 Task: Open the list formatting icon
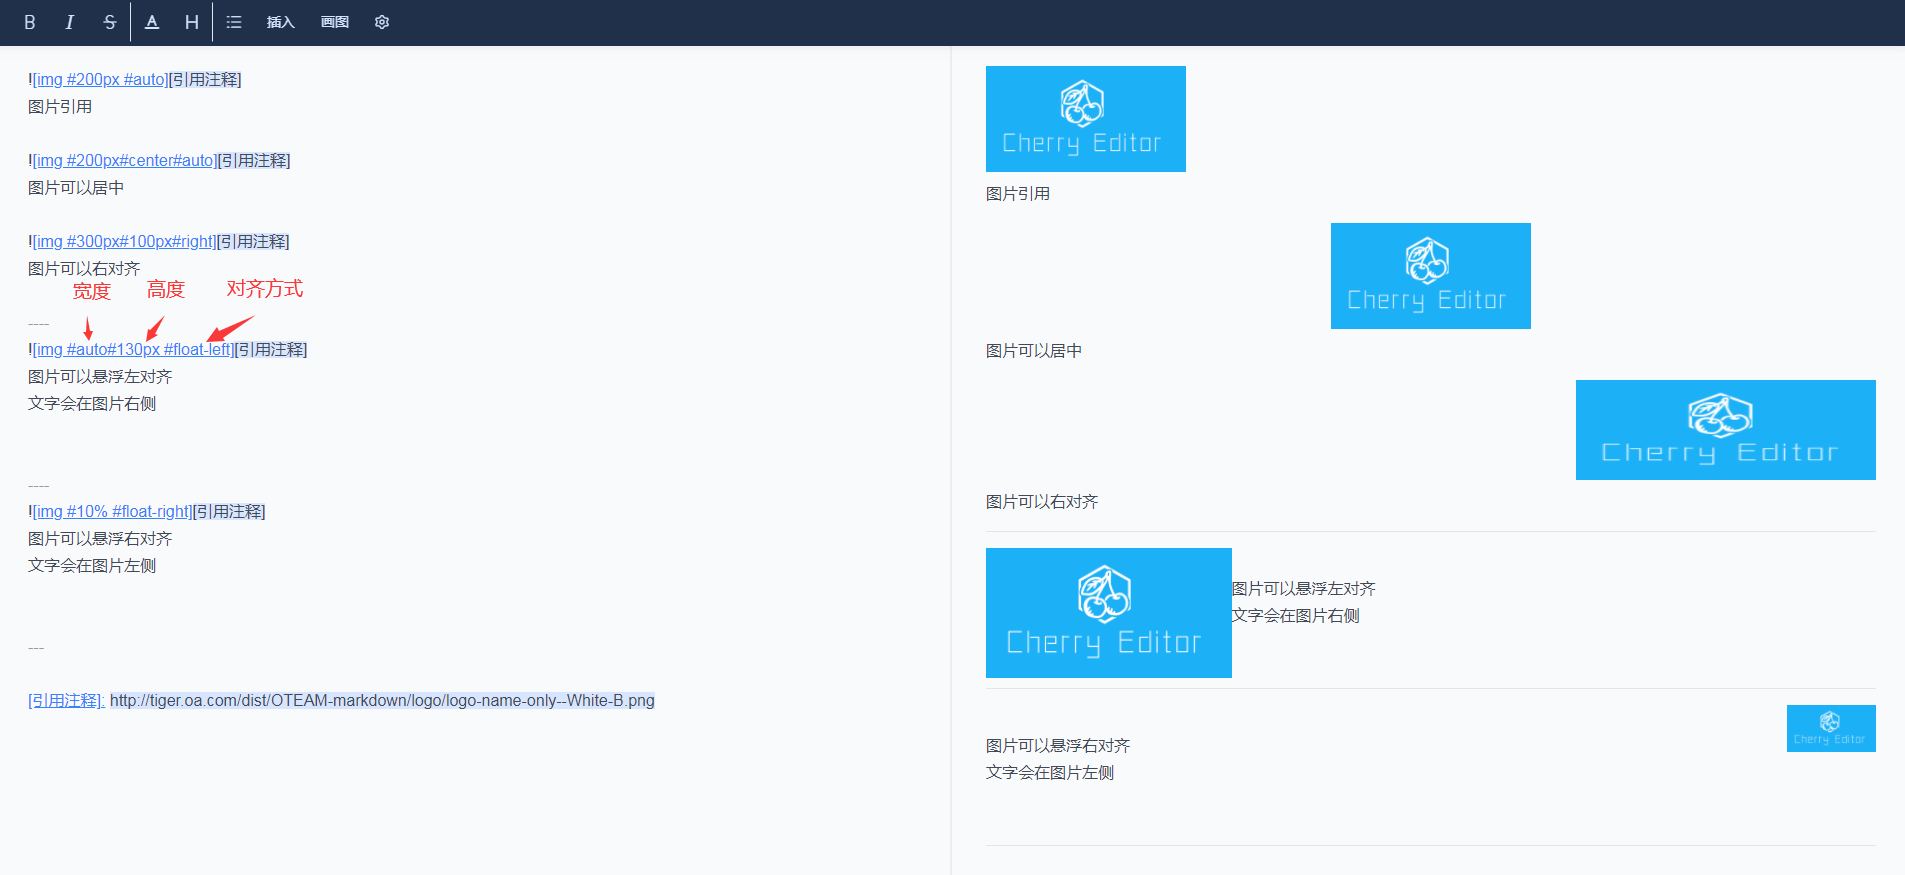point(234,22)
